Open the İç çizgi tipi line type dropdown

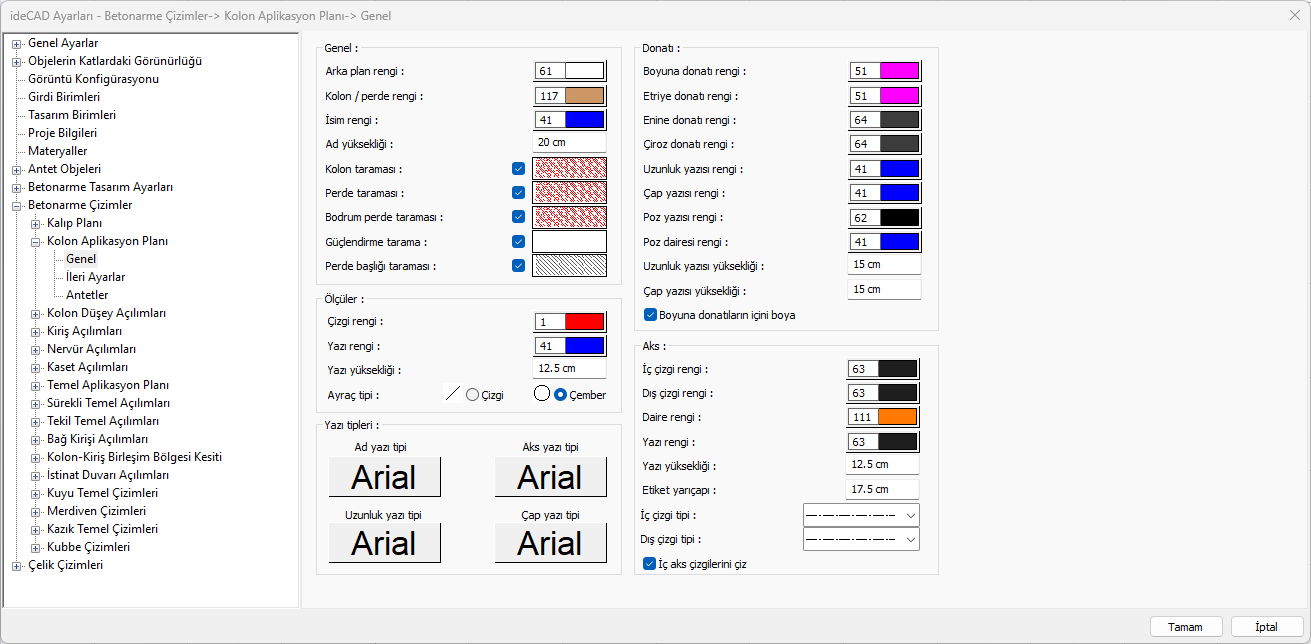tap(861, 515)
